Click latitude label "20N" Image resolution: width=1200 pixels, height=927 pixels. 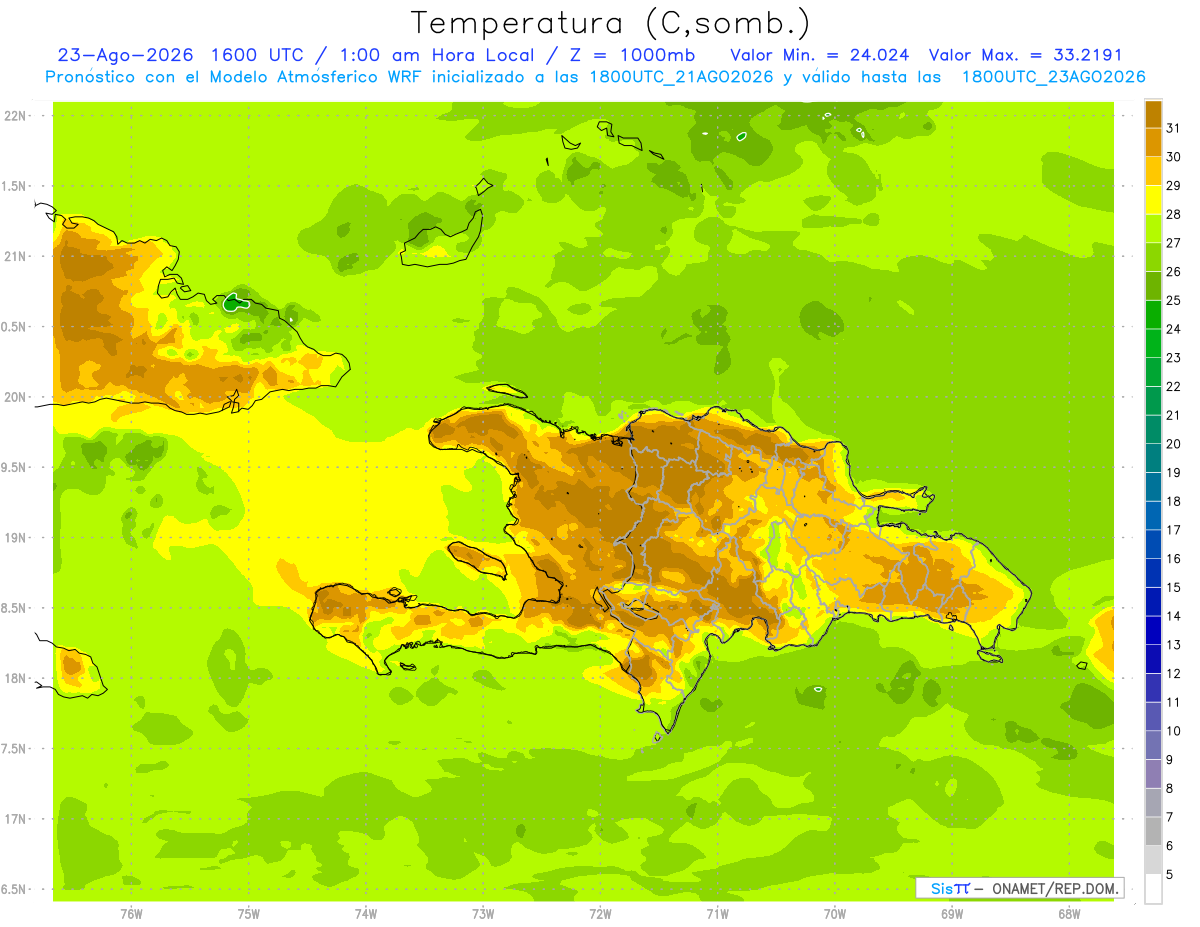tap(17, 397)
